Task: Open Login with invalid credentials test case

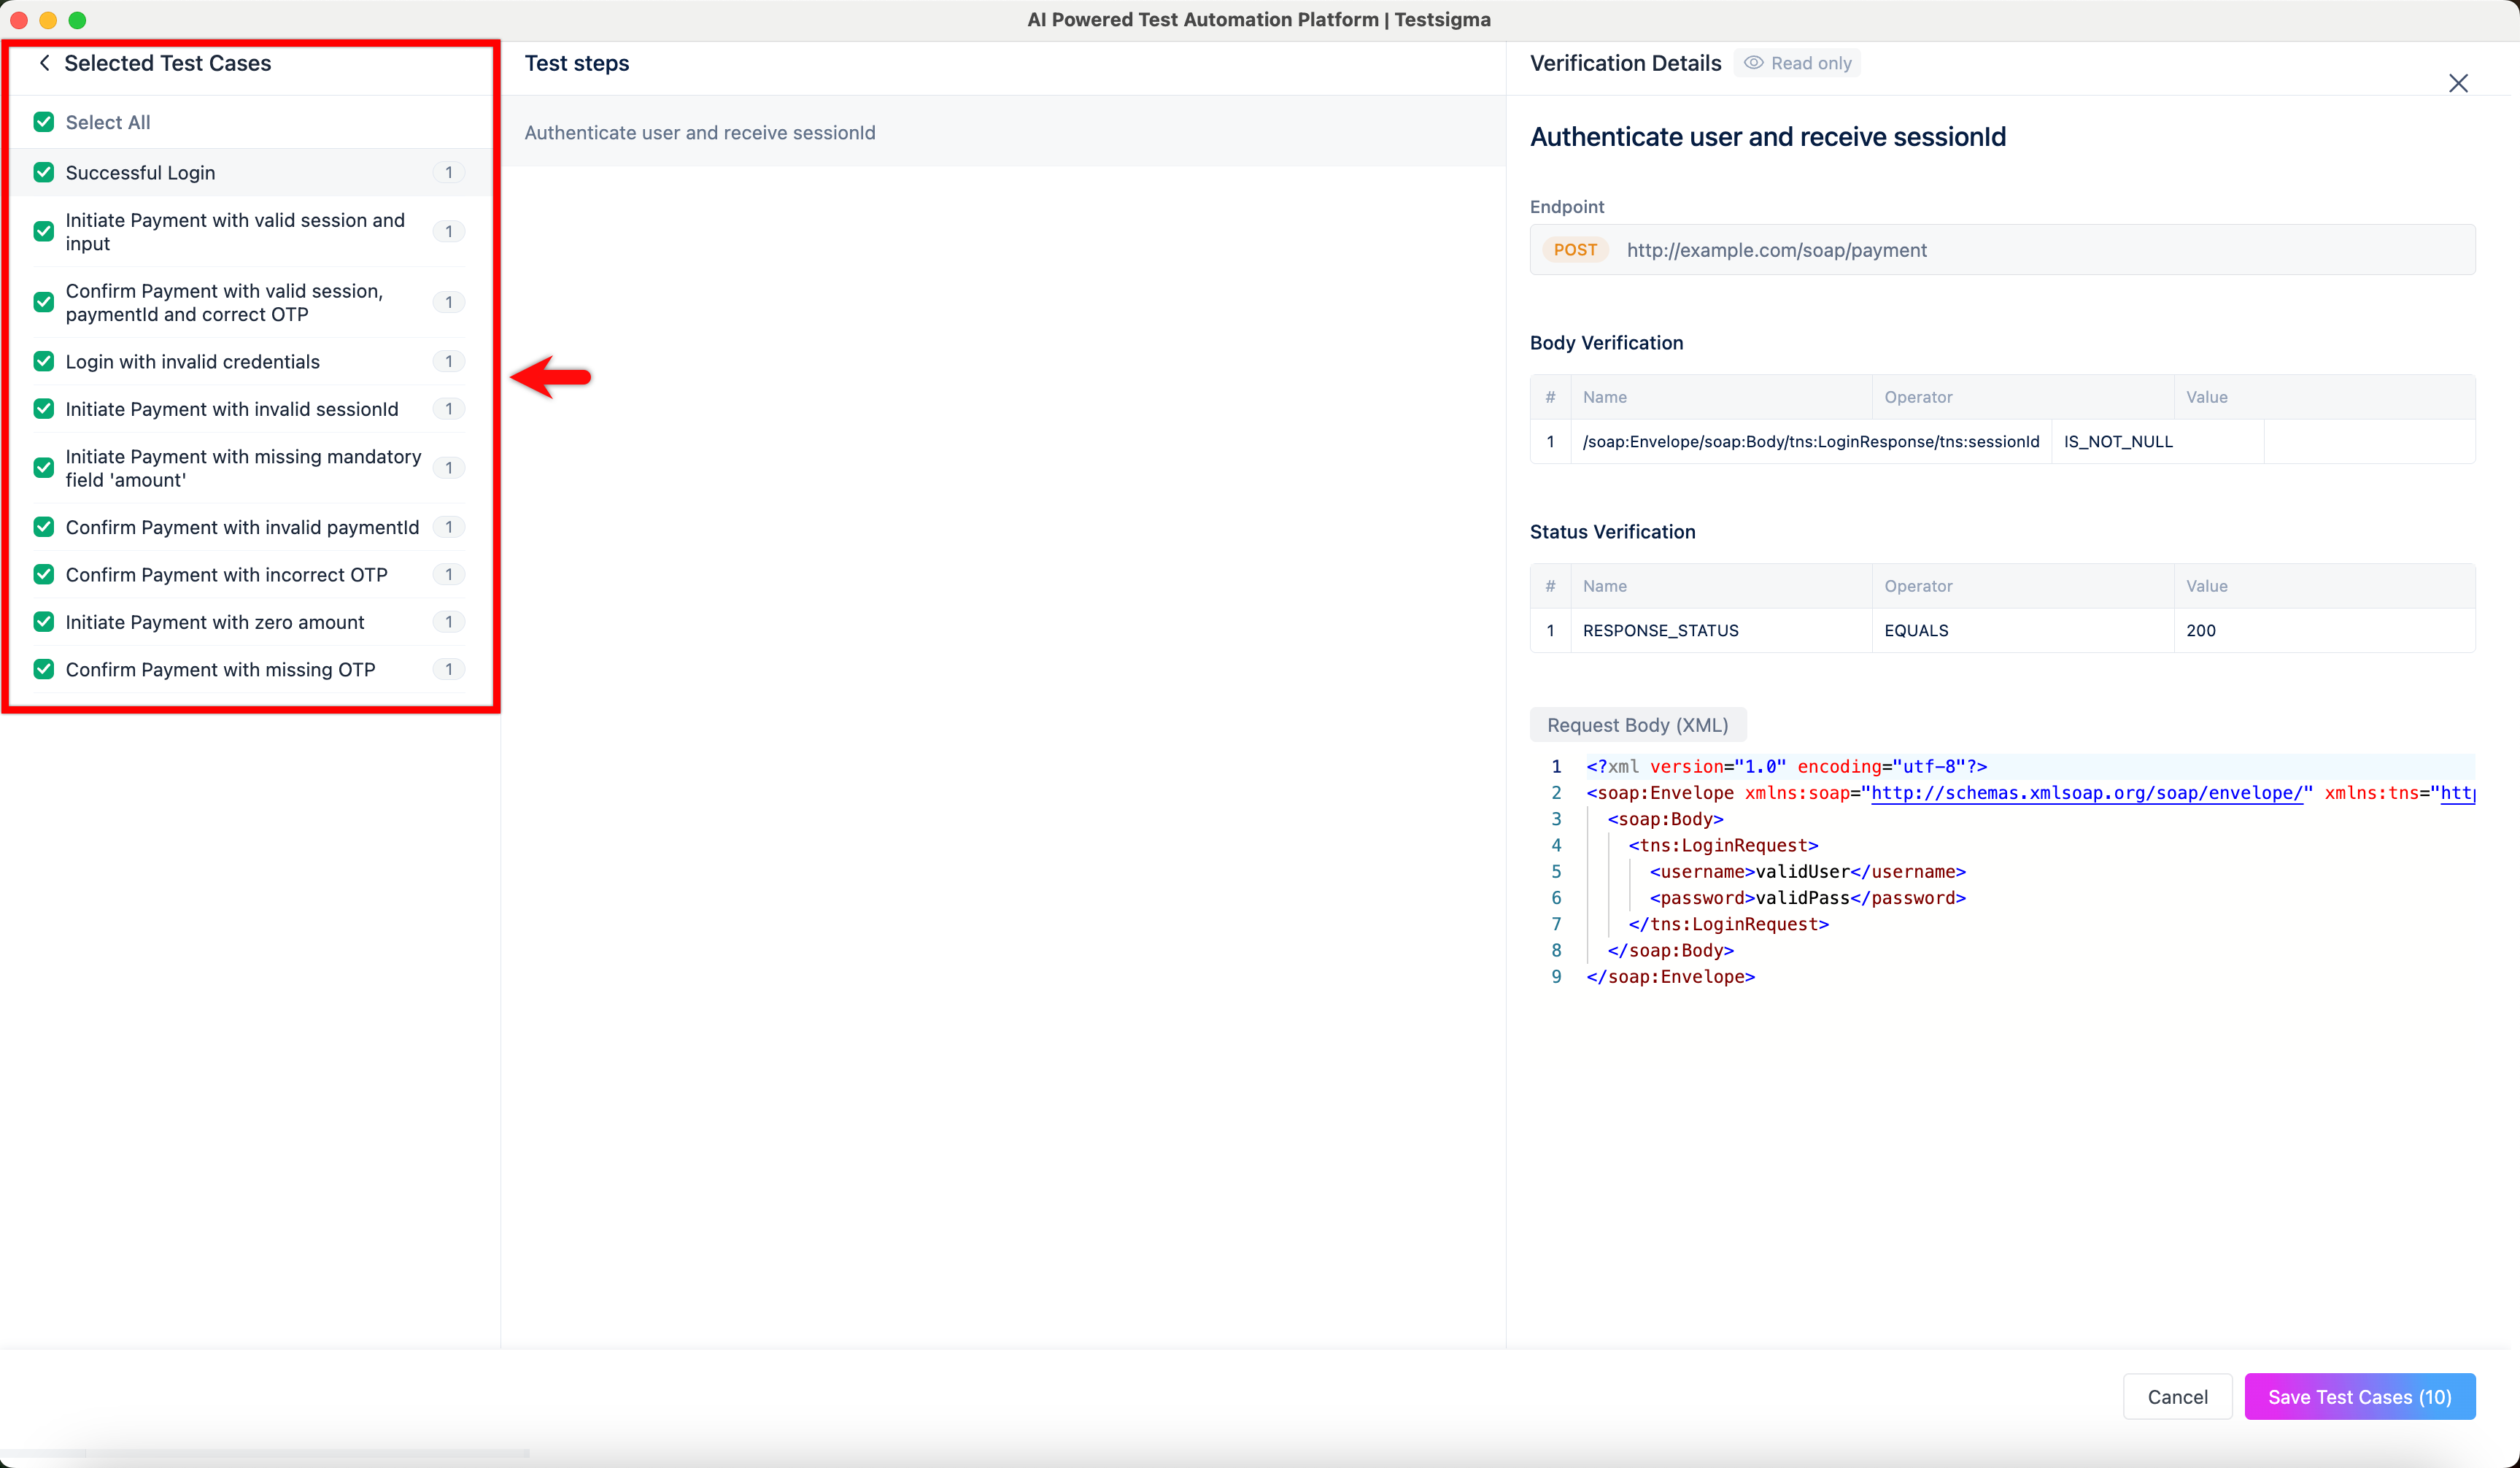Action: click(192, 362)
